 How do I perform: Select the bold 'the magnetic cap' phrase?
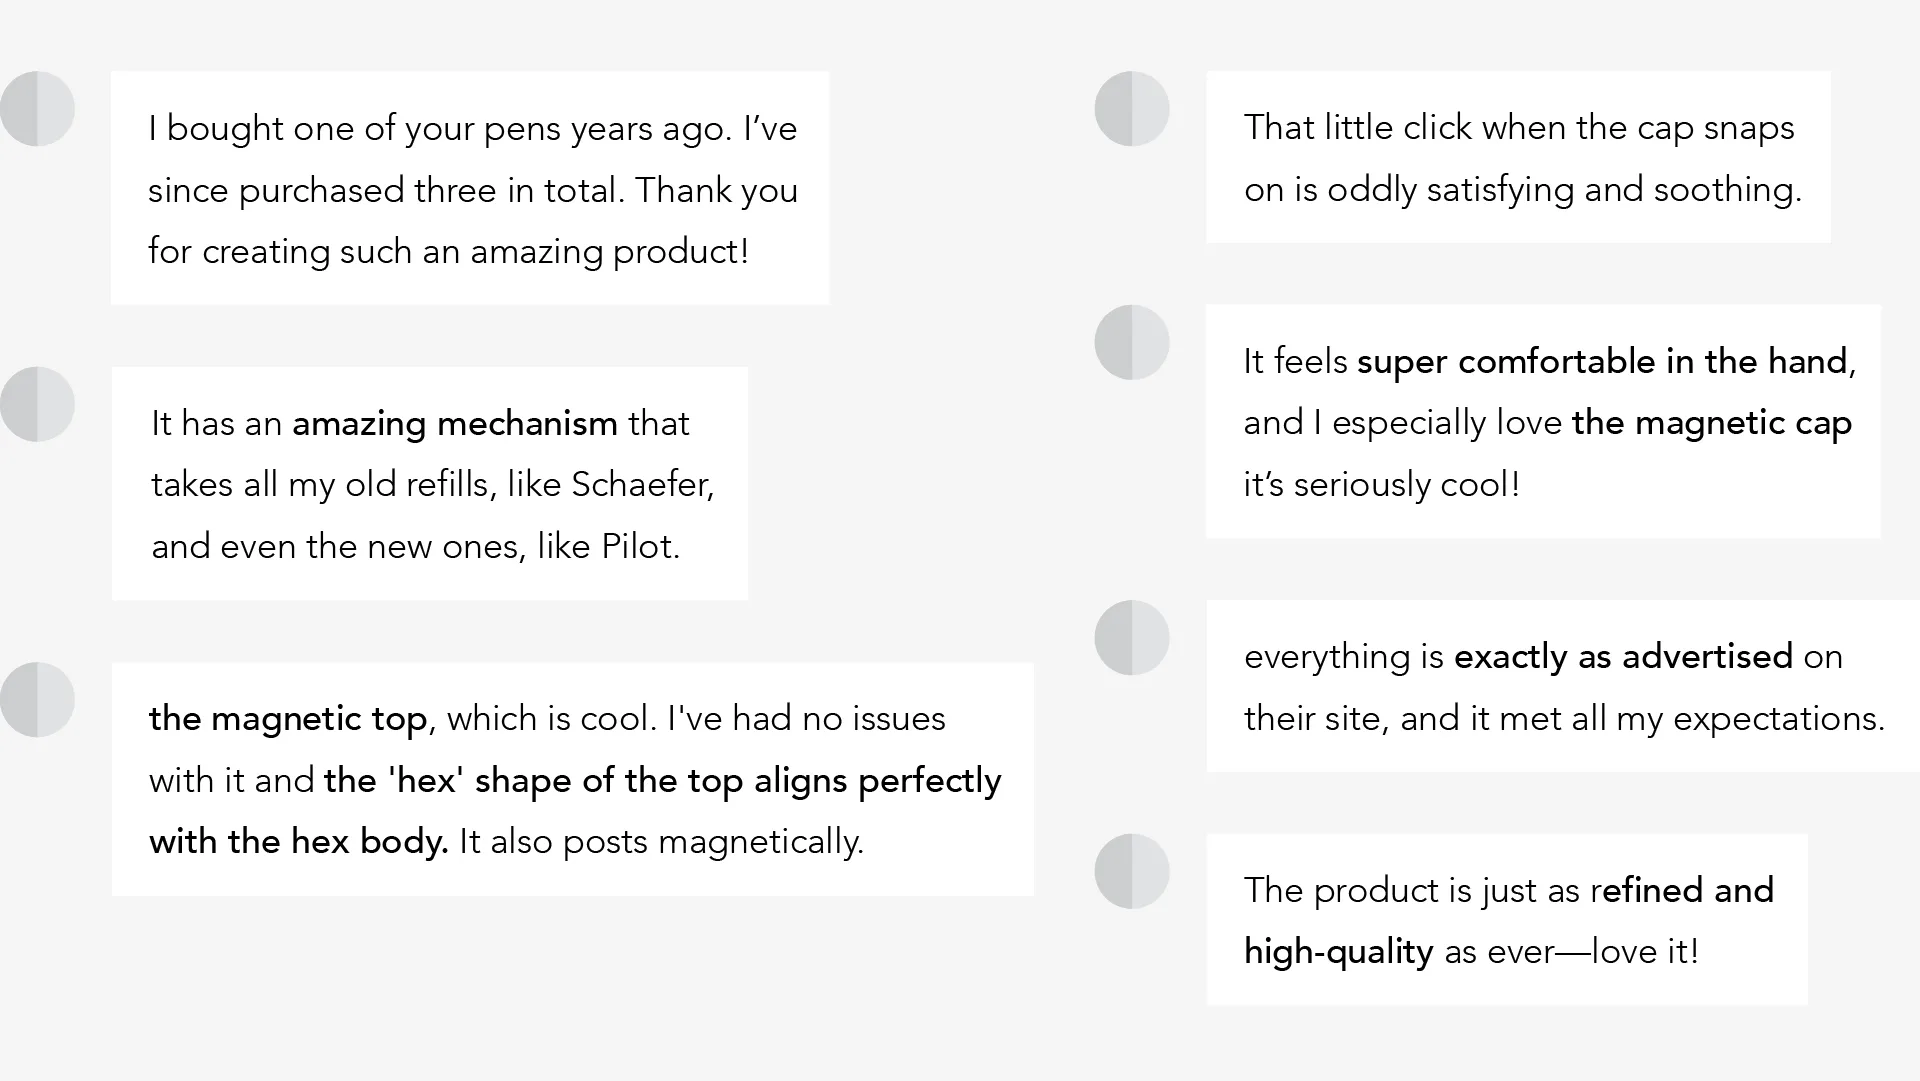click(x=1712, y=423)
